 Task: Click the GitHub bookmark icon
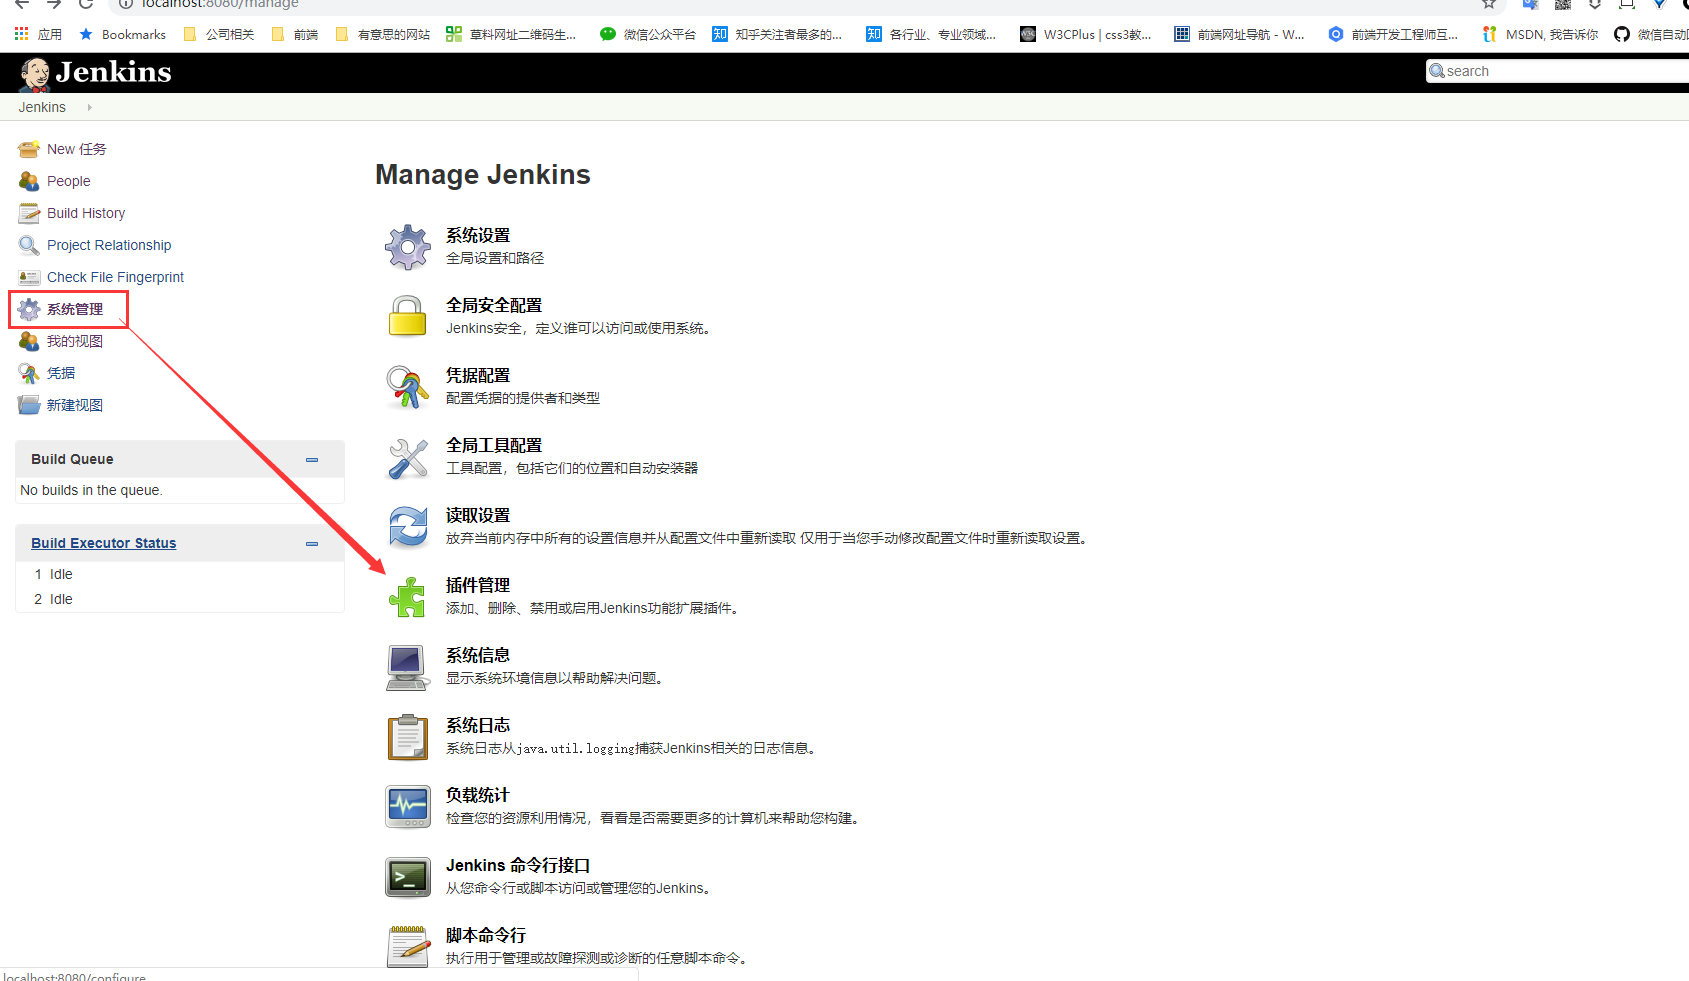pos(1622,34)
